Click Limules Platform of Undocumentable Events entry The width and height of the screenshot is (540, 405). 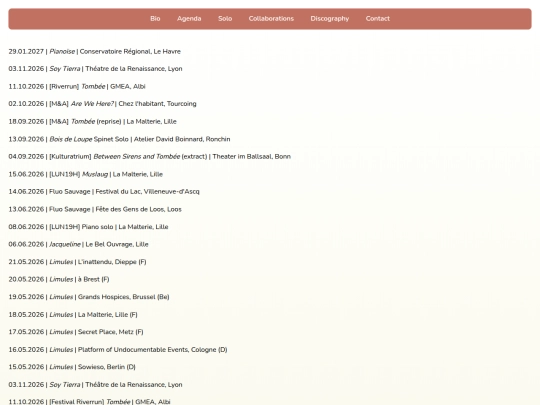pyautogui.click(x=118, y=350)
